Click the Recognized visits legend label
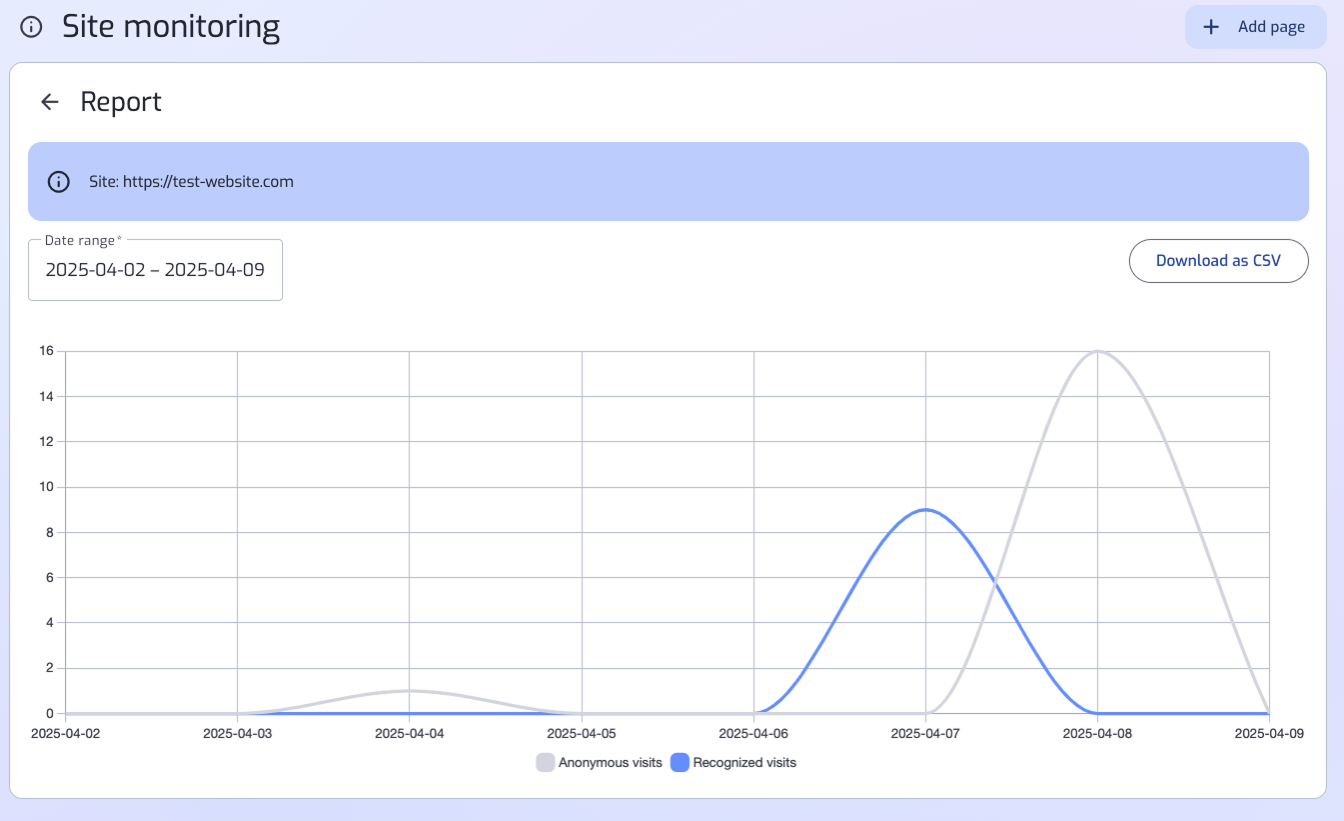 (745, 762)
